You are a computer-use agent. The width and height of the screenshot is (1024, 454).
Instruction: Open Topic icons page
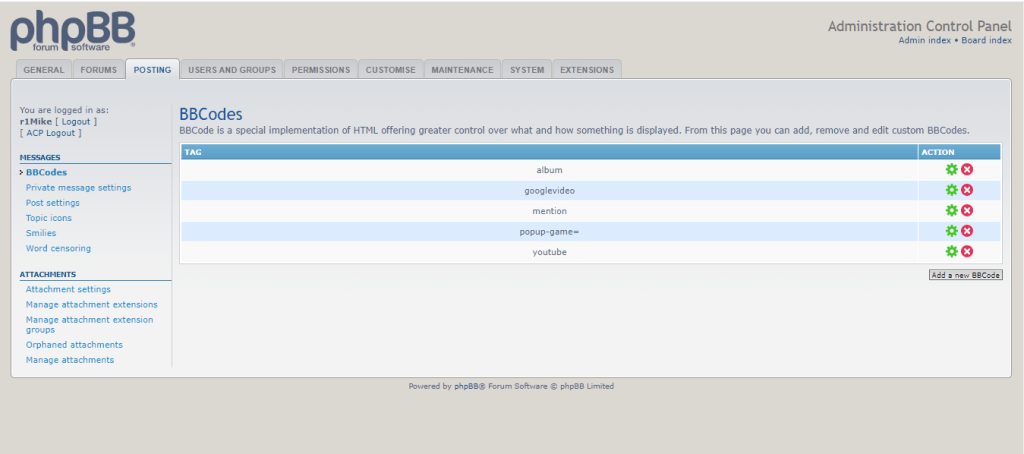point(49,218)
